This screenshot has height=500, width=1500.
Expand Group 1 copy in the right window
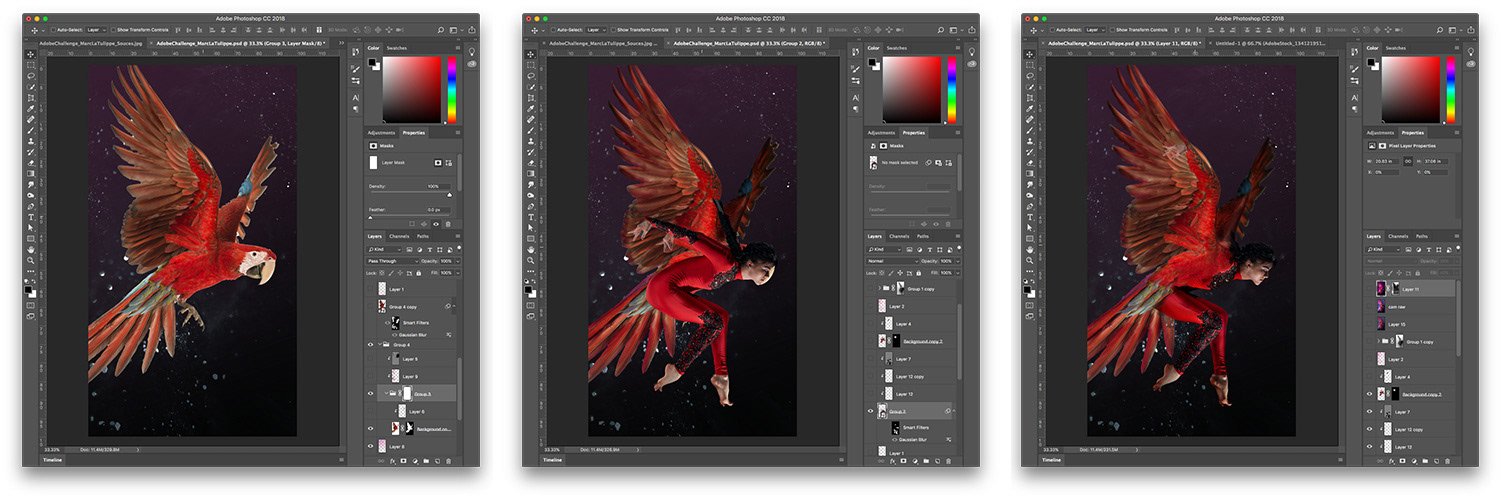click(1379, 341)
